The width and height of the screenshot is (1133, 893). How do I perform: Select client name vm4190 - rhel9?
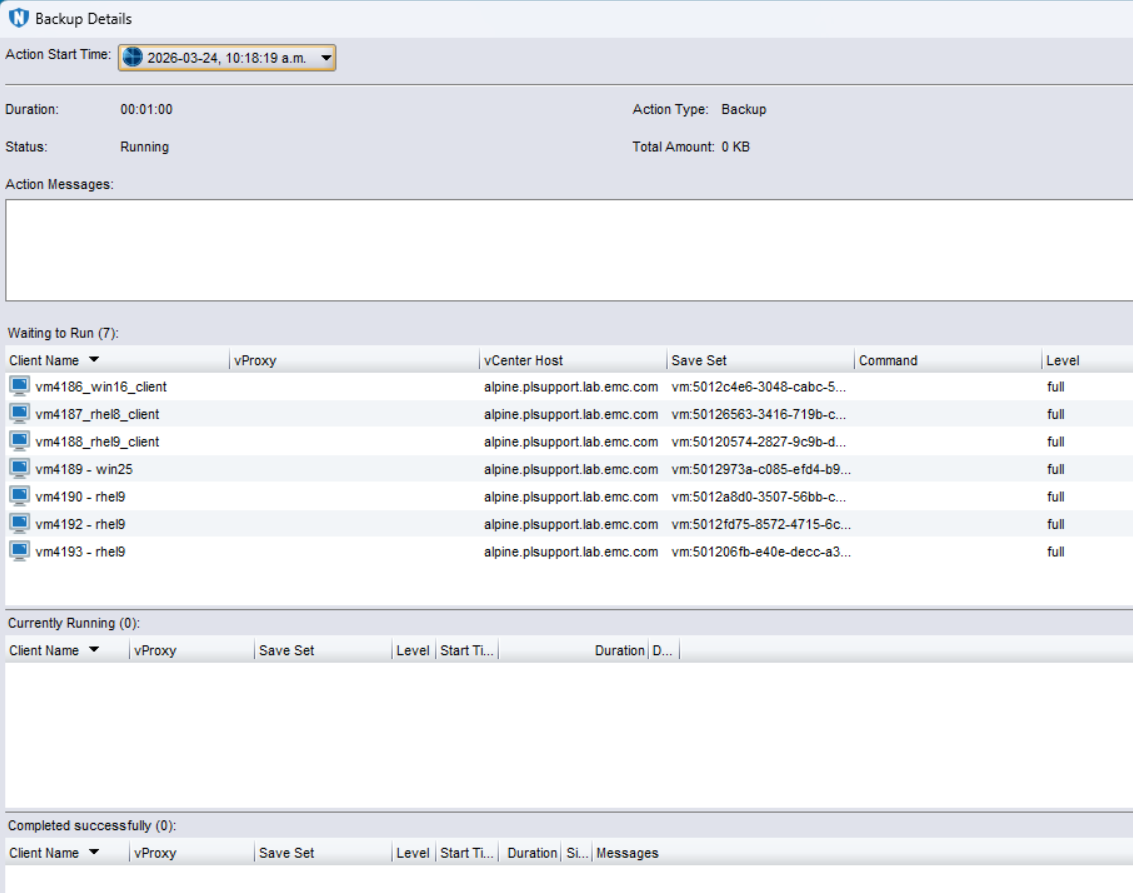click(80, 496)
